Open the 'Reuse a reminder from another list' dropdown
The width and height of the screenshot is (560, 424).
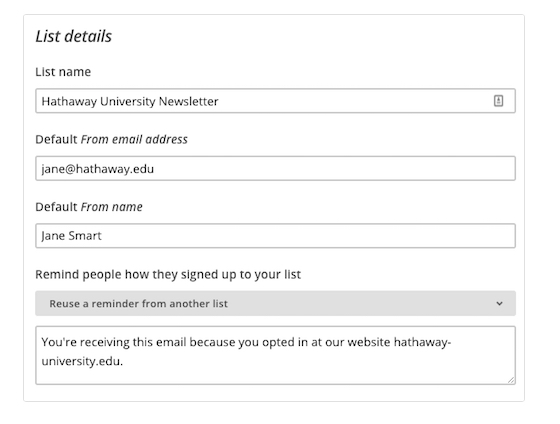click(275, 303)
